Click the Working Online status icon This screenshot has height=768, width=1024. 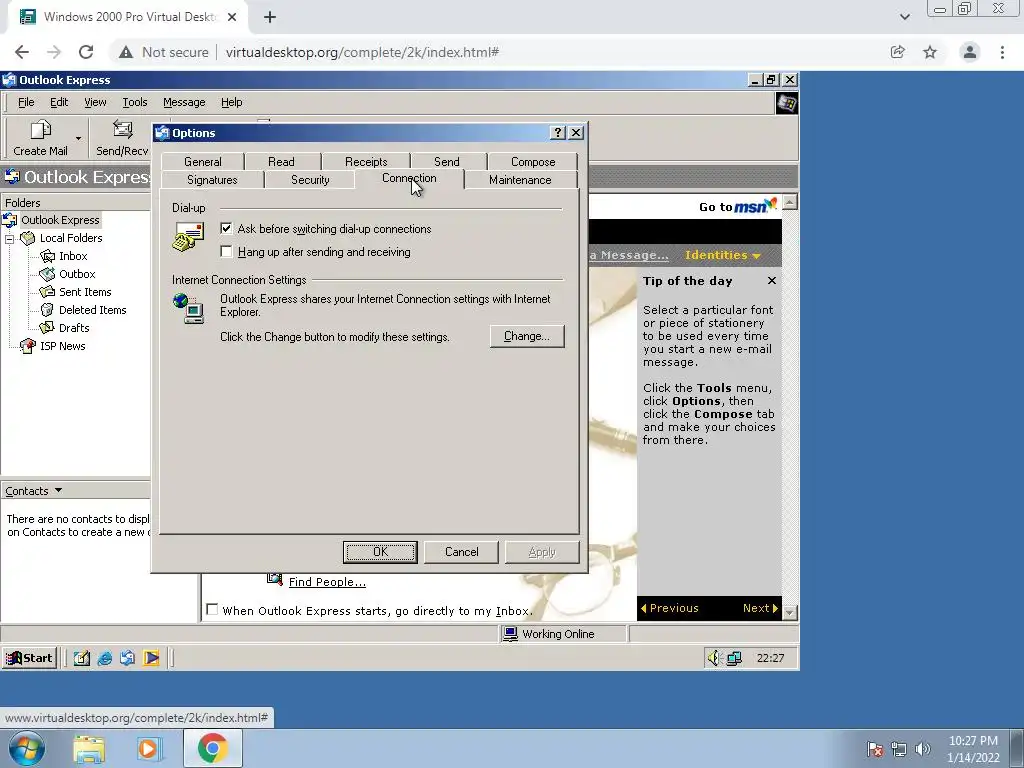(511, 633)
